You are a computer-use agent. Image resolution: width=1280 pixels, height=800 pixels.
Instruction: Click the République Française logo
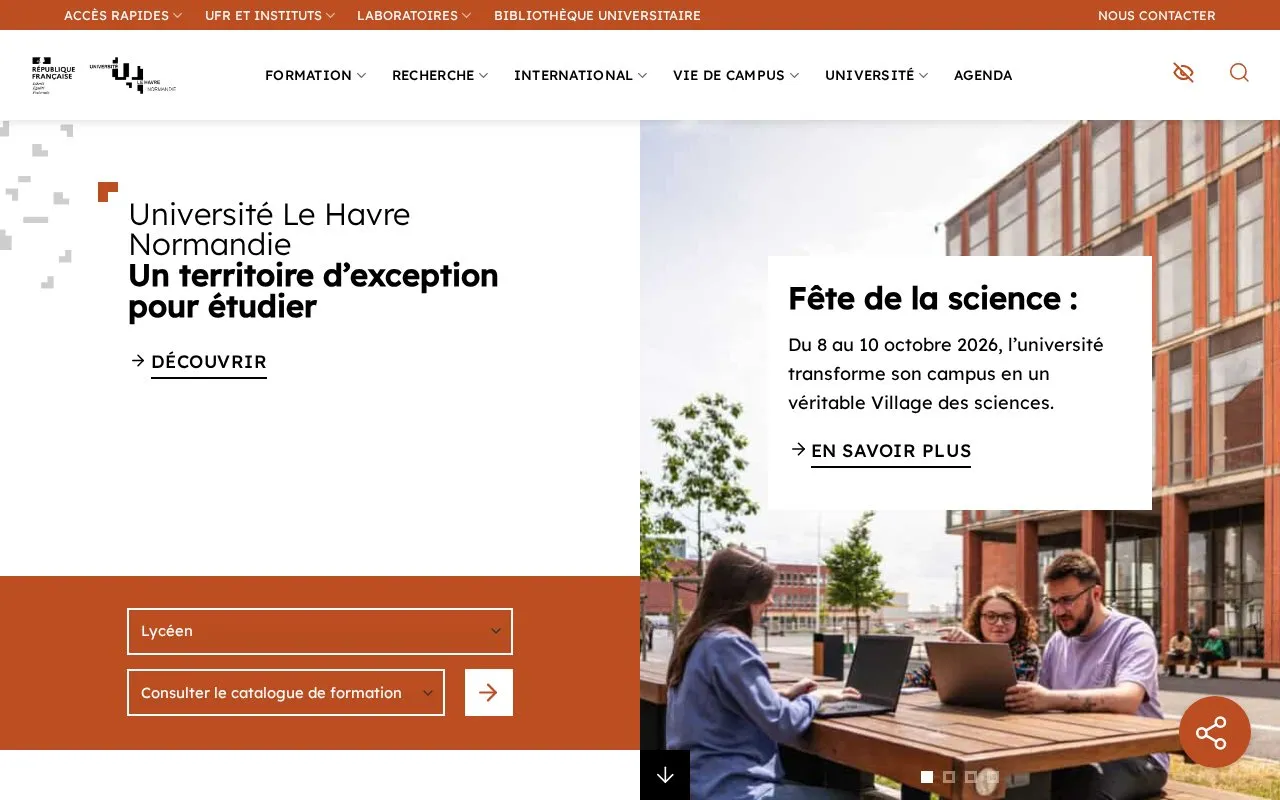pyautogui.click(x=53, y=75)
